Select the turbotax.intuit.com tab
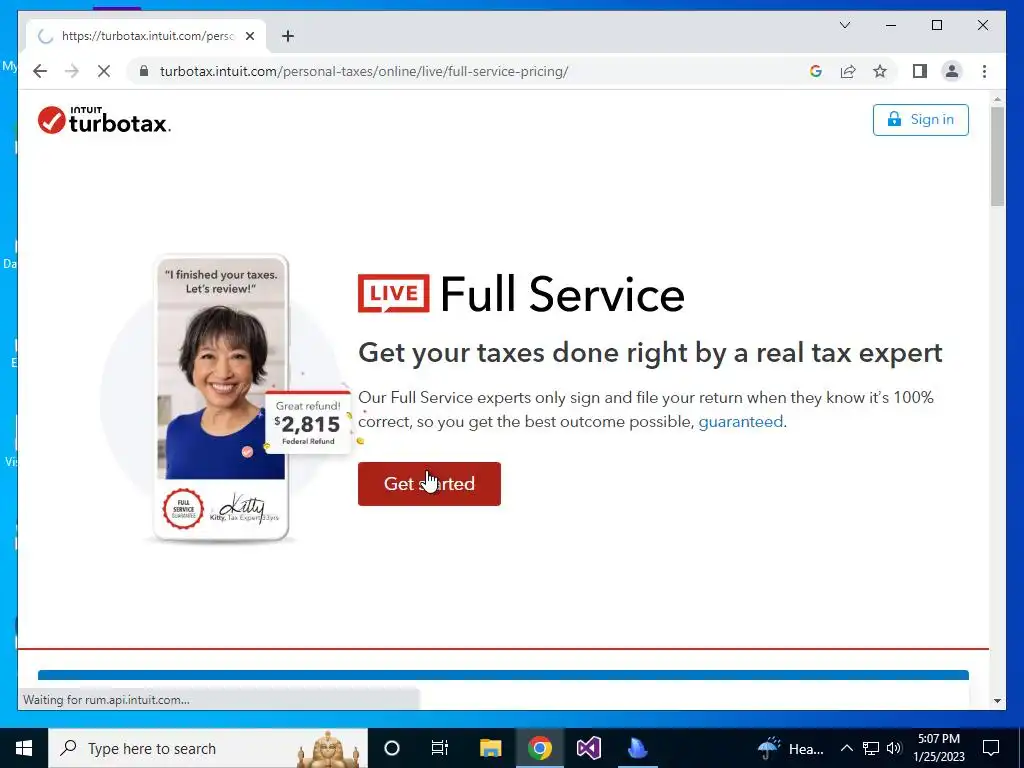The width and height of the screenshot is (1024, 768). [x=146, y=36]
